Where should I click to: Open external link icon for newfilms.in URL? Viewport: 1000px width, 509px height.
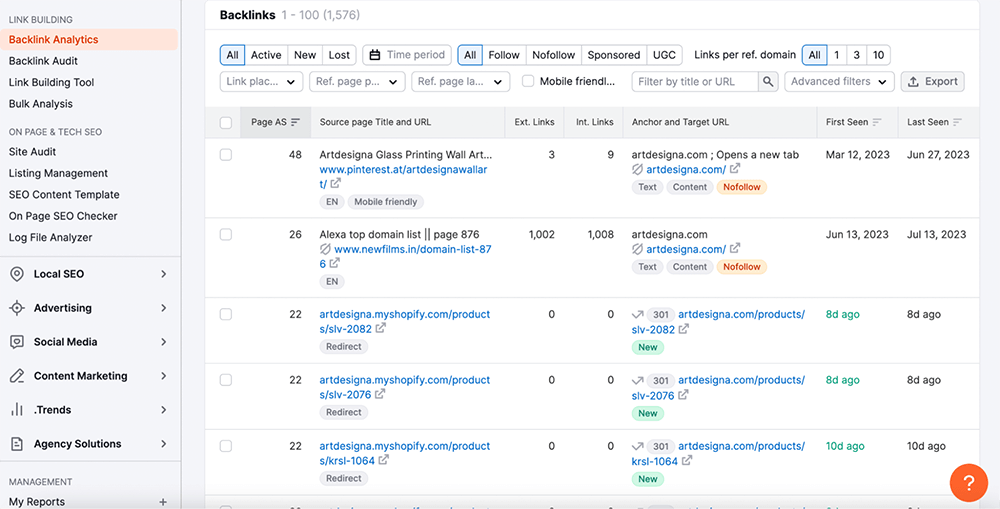coord(335,263)
